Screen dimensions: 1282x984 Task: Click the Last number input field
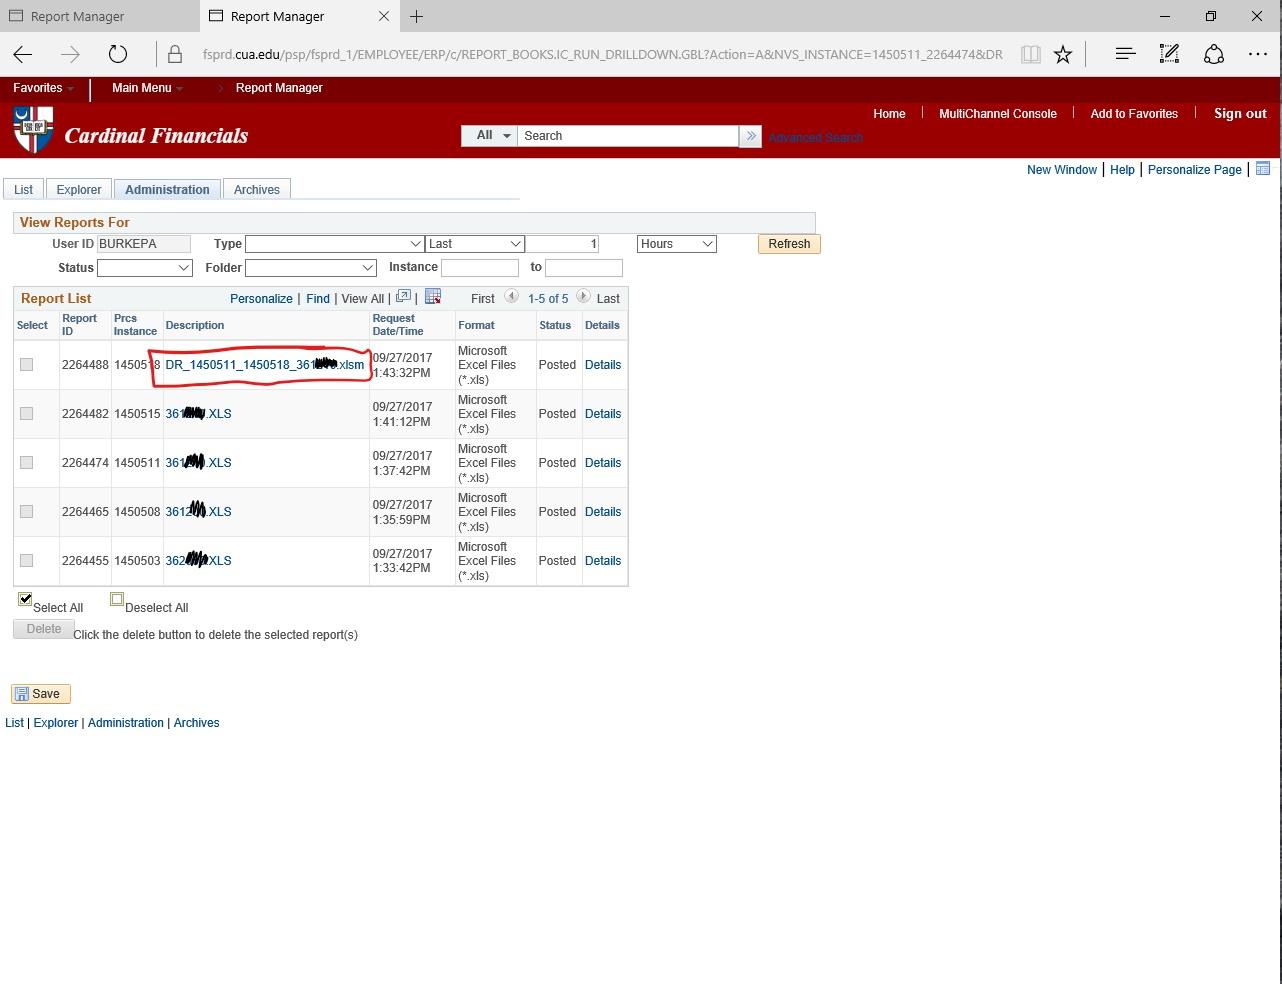point(563,244)
